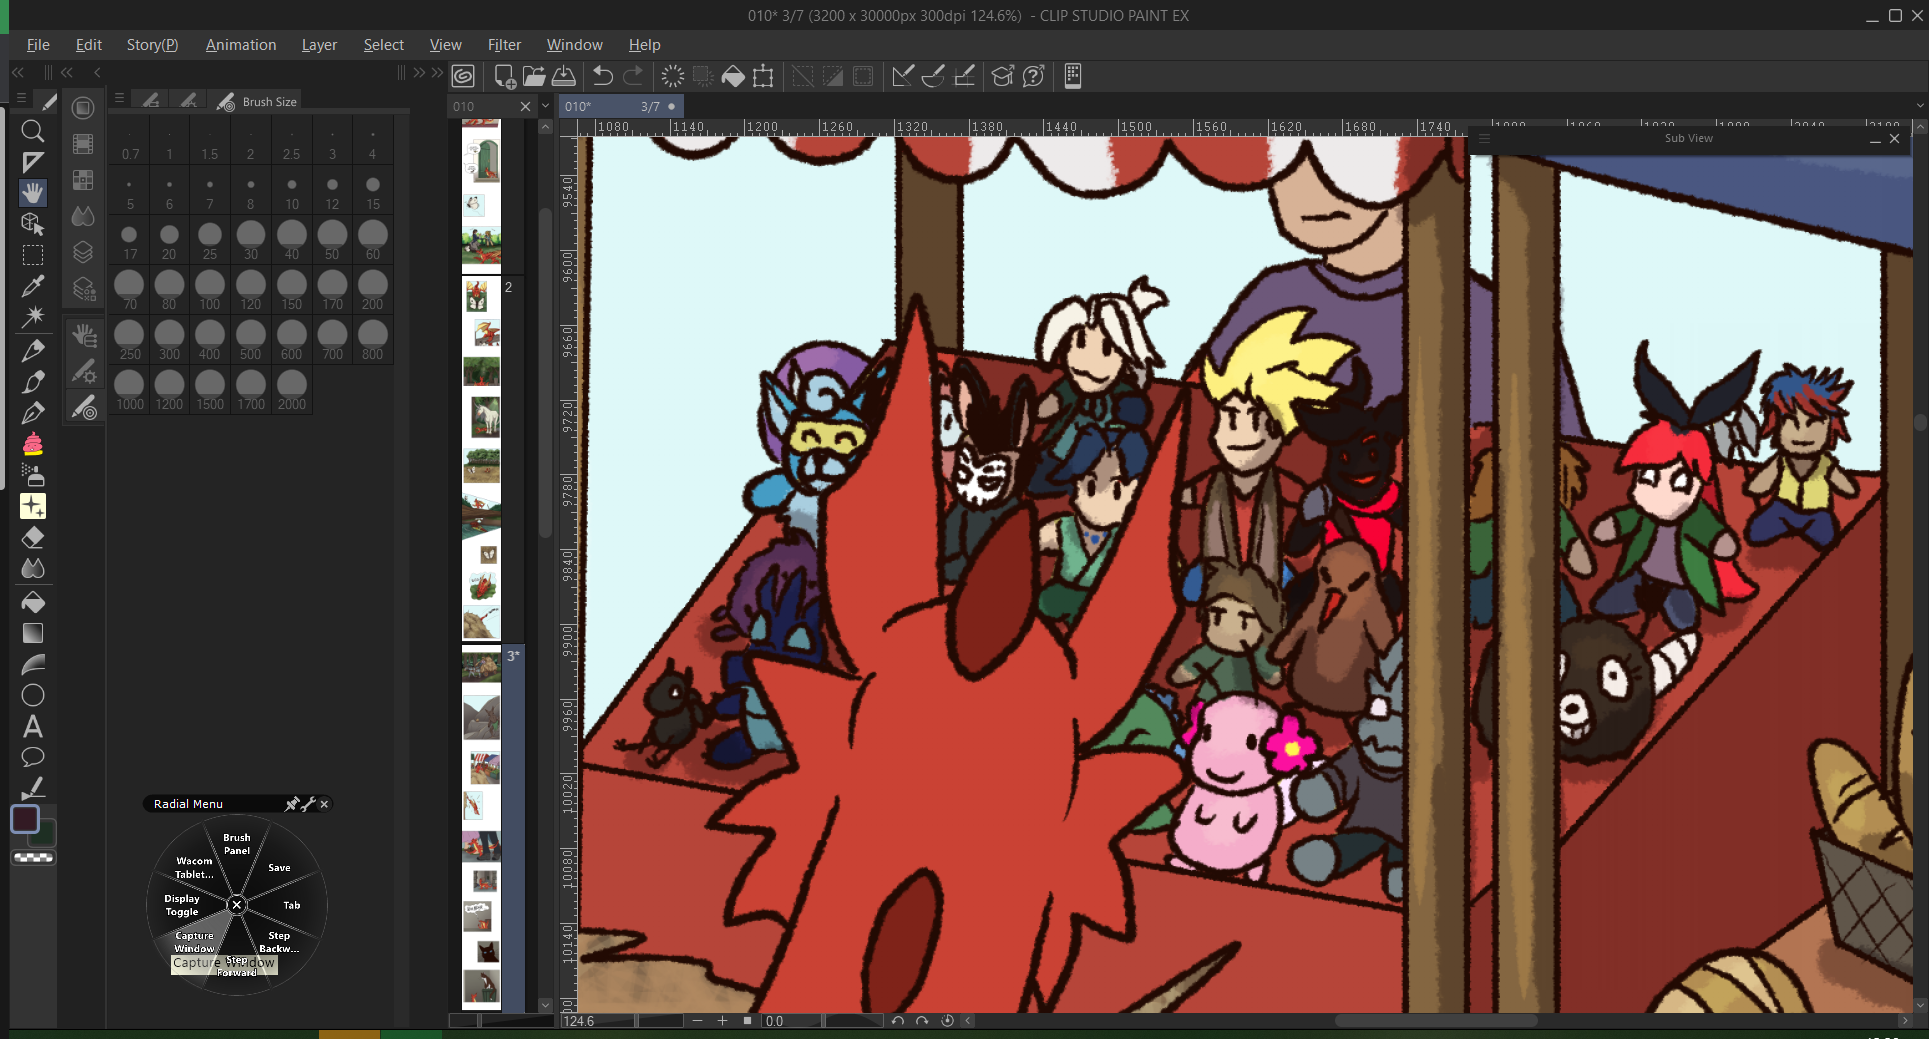
Task: Select the Blend tool
Action: [x=33, y=569]
